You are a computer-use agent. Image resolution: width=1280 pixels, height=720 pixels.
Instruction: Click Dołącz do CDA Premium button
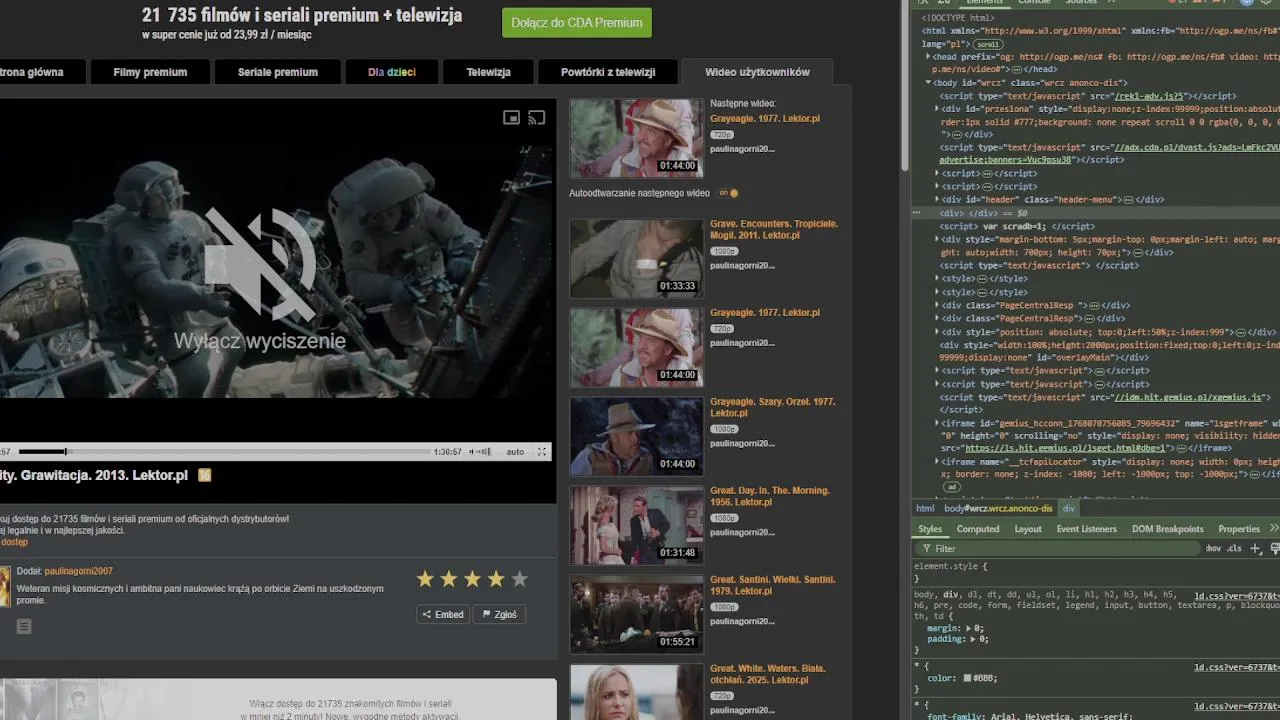tap(577, 22)
